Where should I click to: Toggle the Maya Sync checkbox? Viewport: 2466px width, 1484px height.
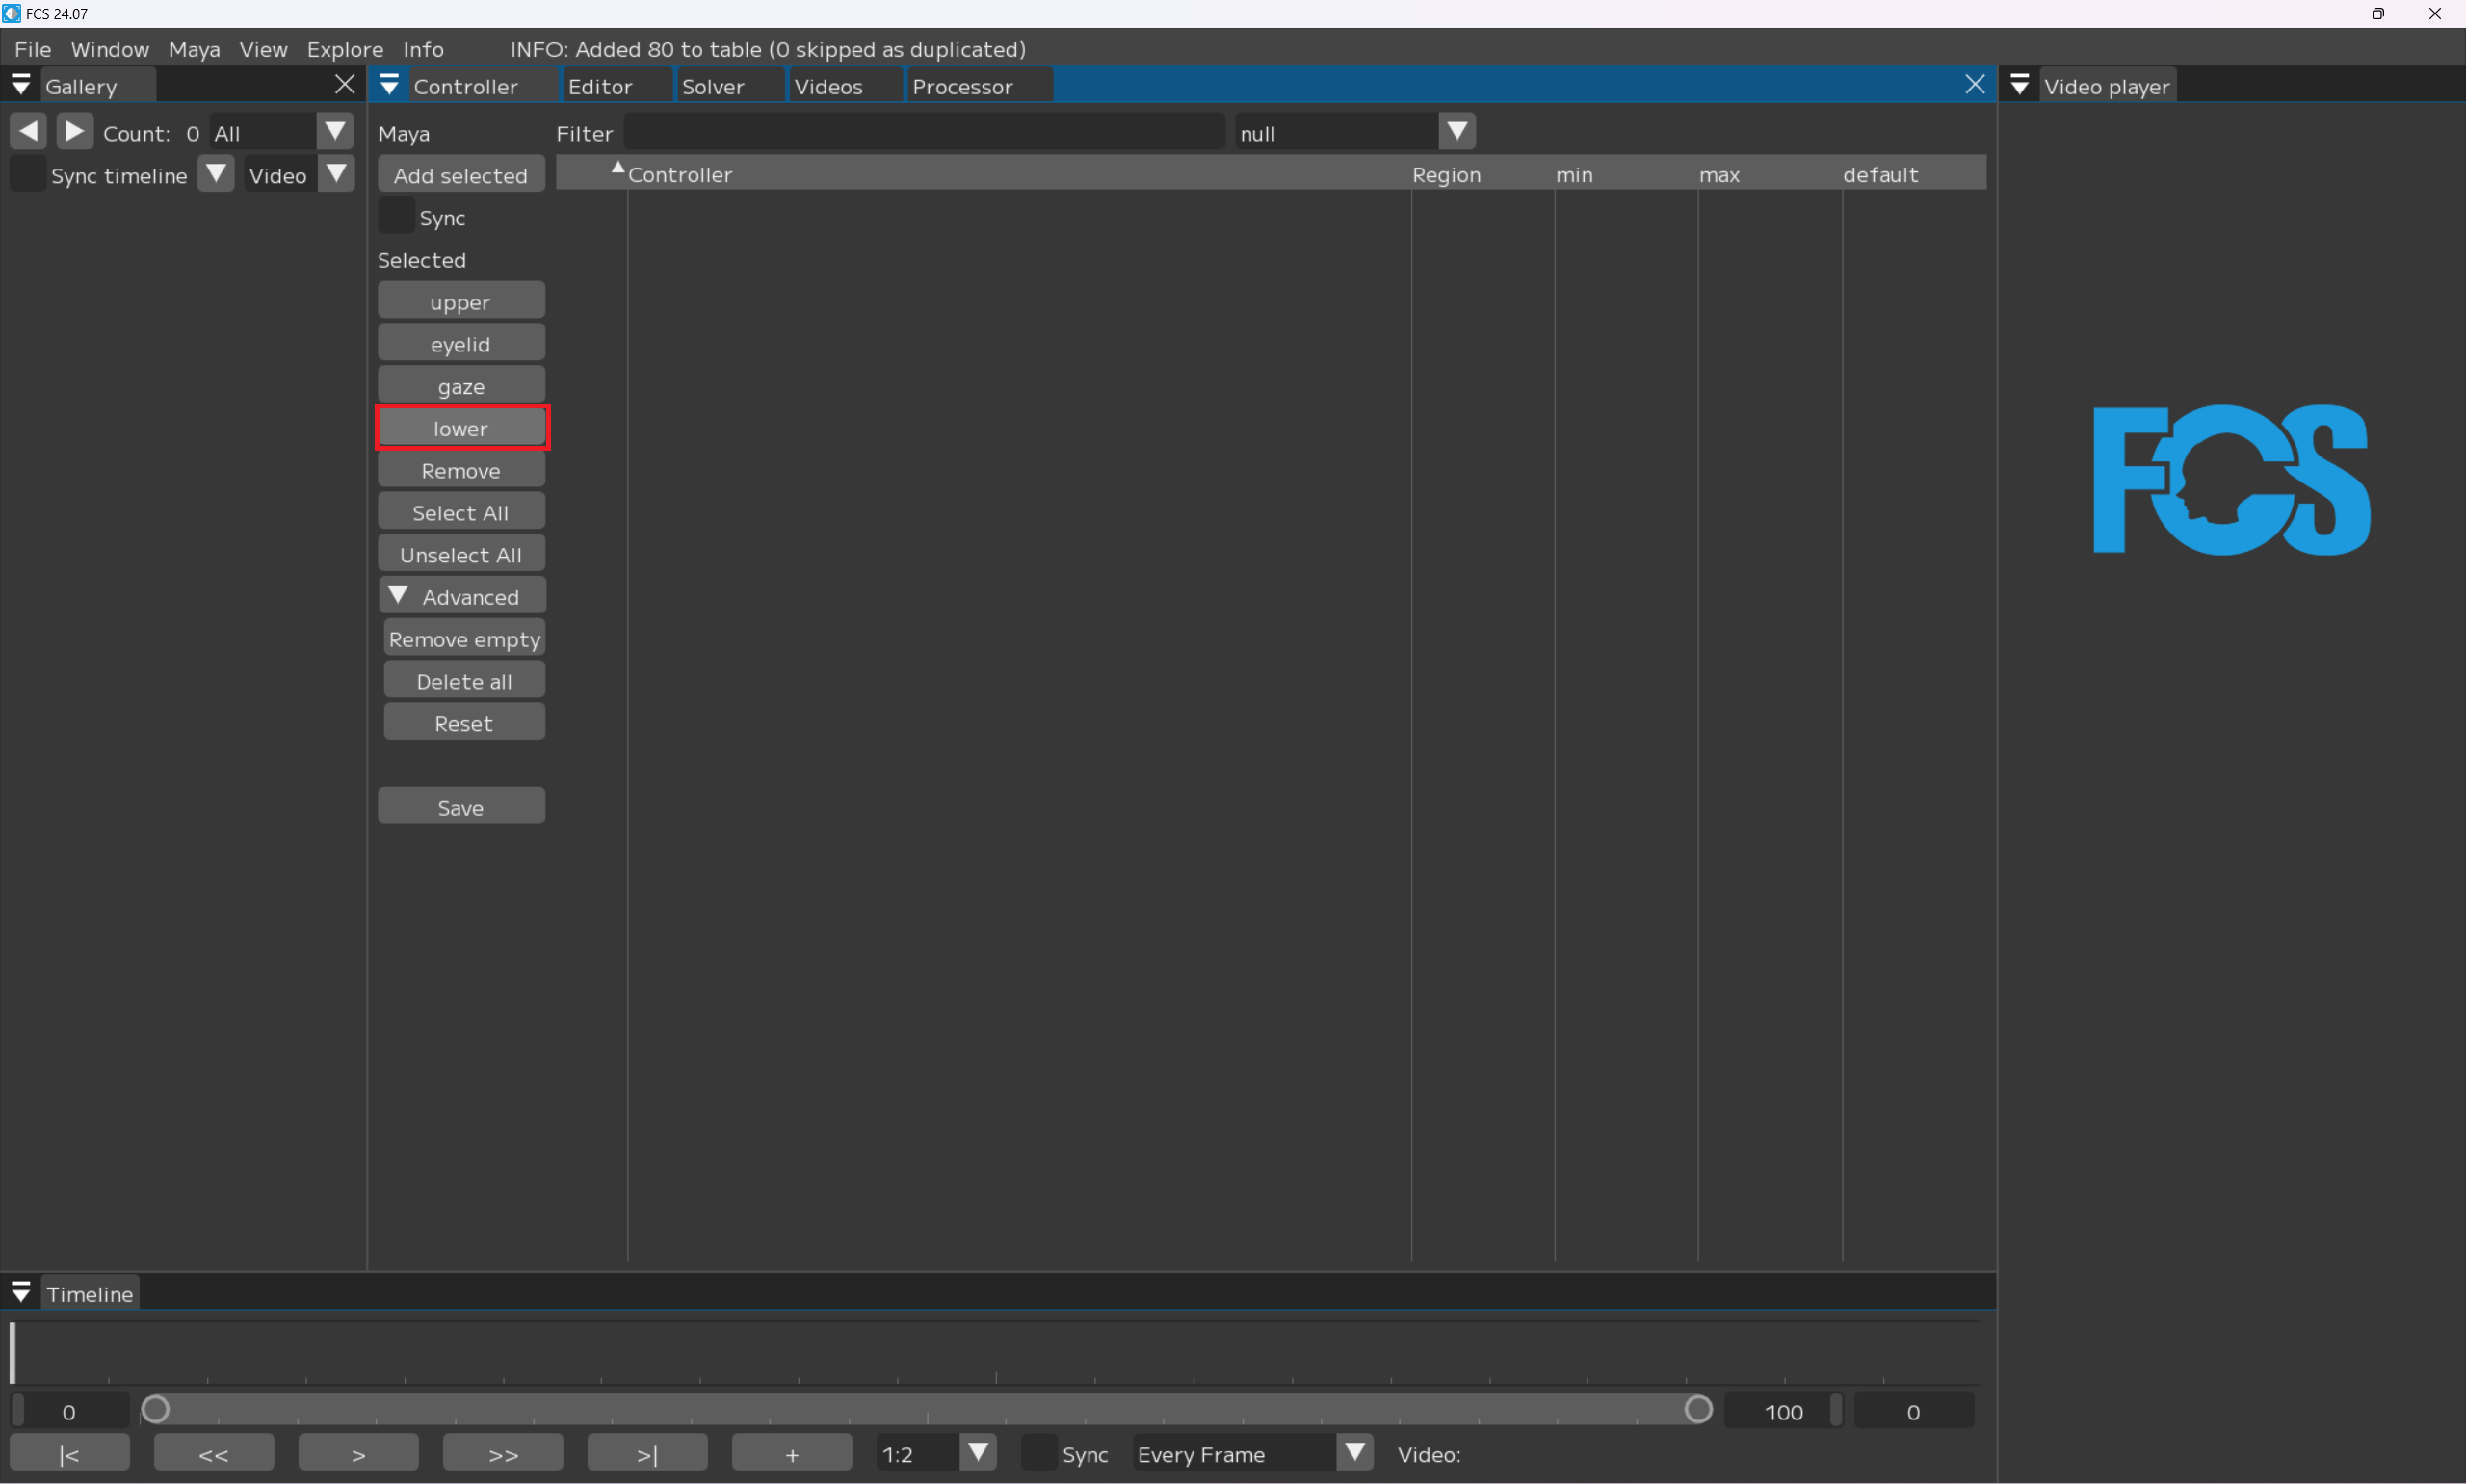[x=396, y=217]
